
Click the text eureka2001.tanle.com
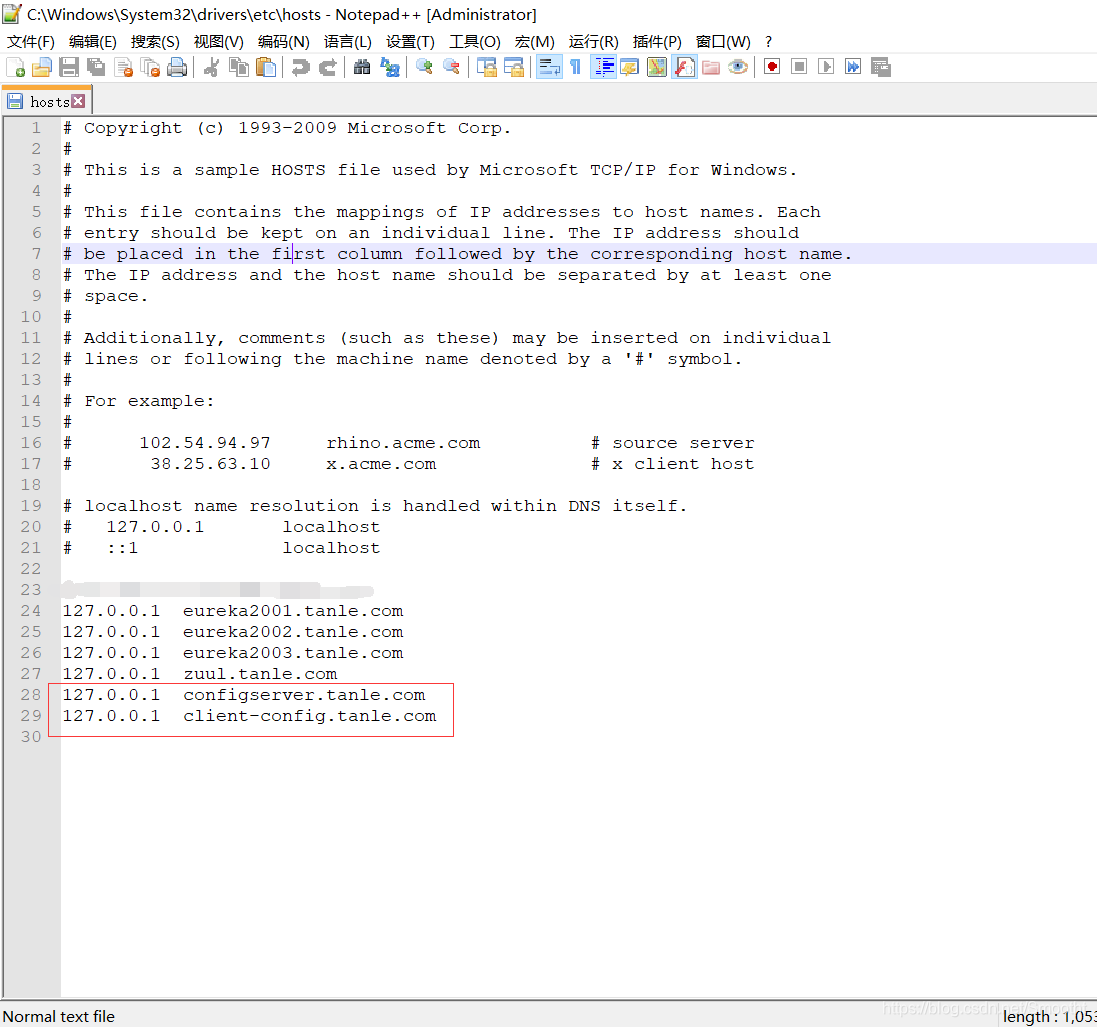[293, 611]
